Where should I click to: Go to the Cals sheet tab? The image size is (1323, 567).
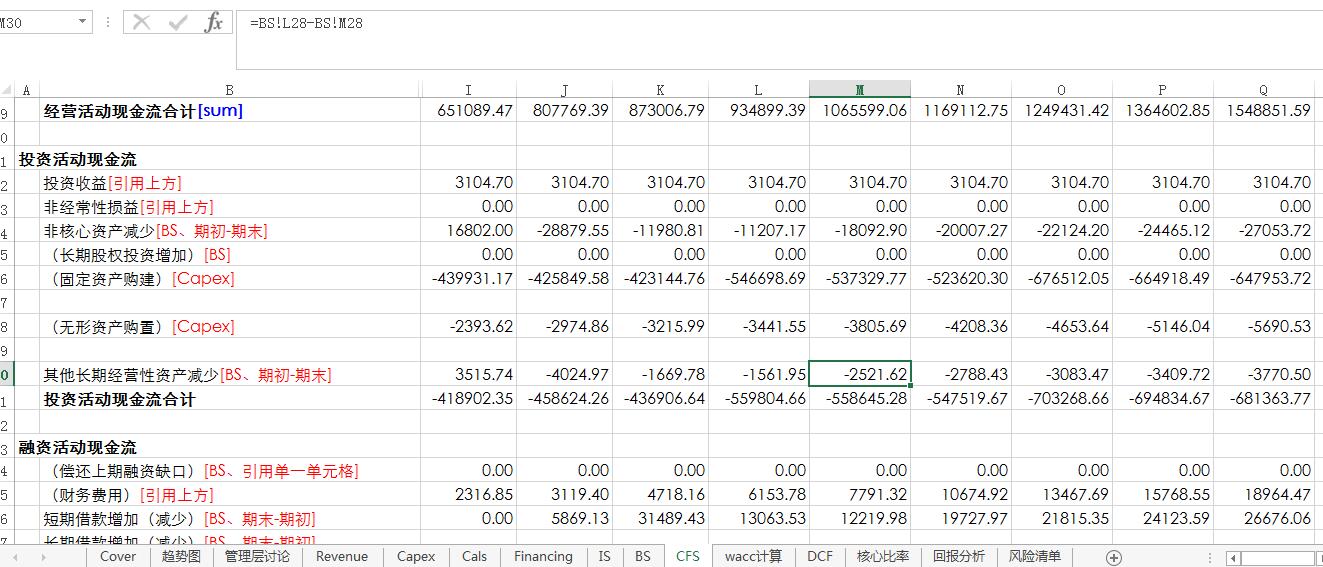[475, 557]
